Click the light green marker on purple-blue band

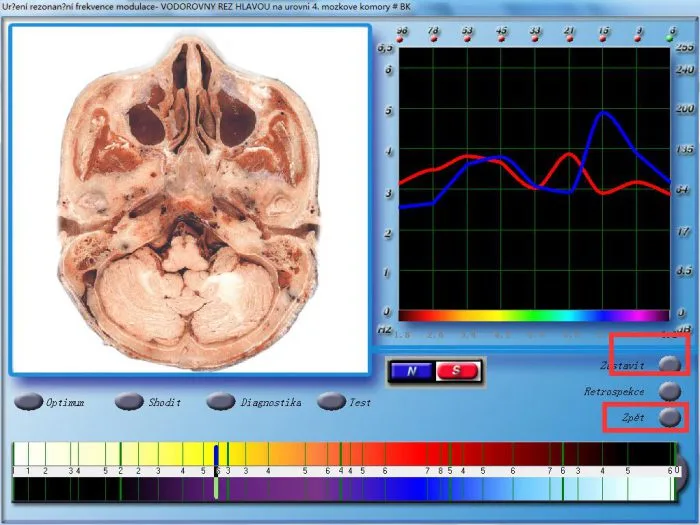[x=217, y=488]
